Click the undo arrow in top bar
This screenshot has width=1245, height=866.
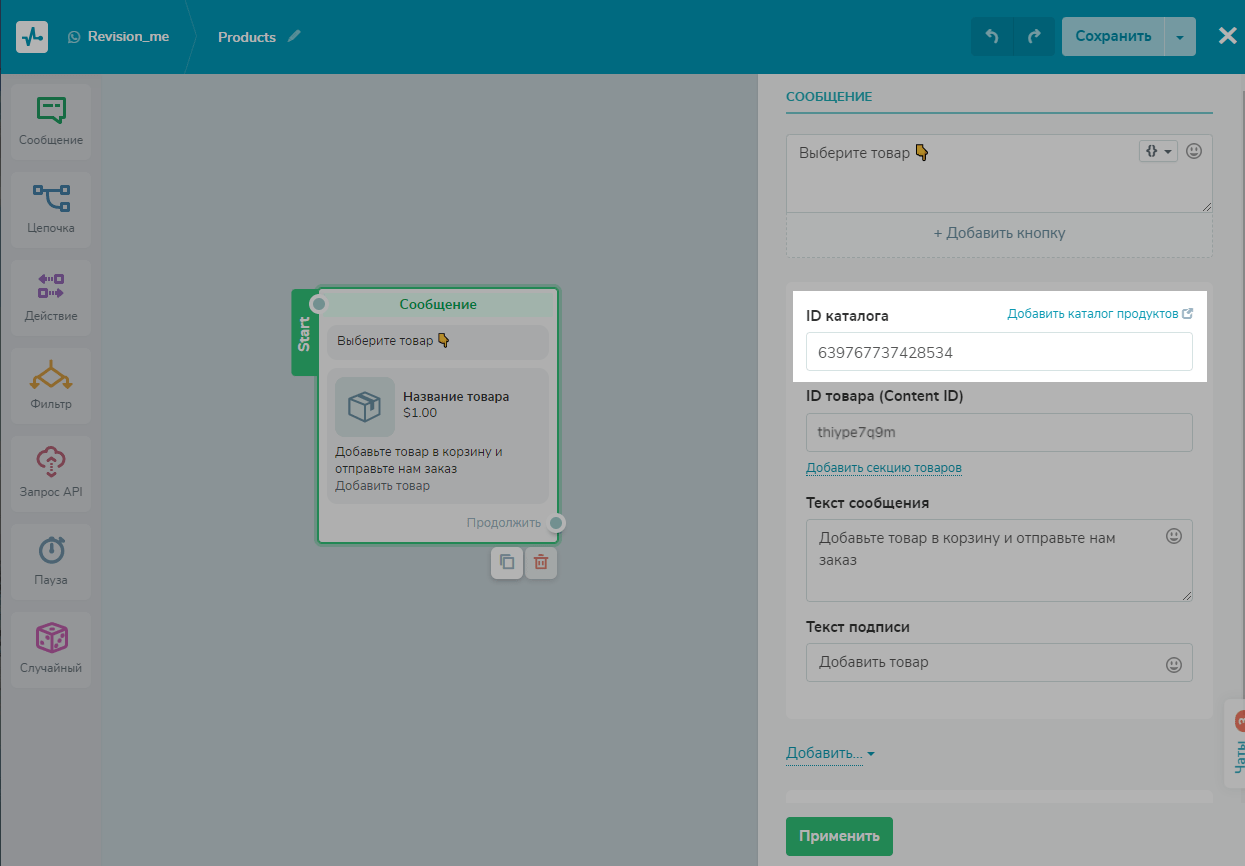[x=992, y=37]
